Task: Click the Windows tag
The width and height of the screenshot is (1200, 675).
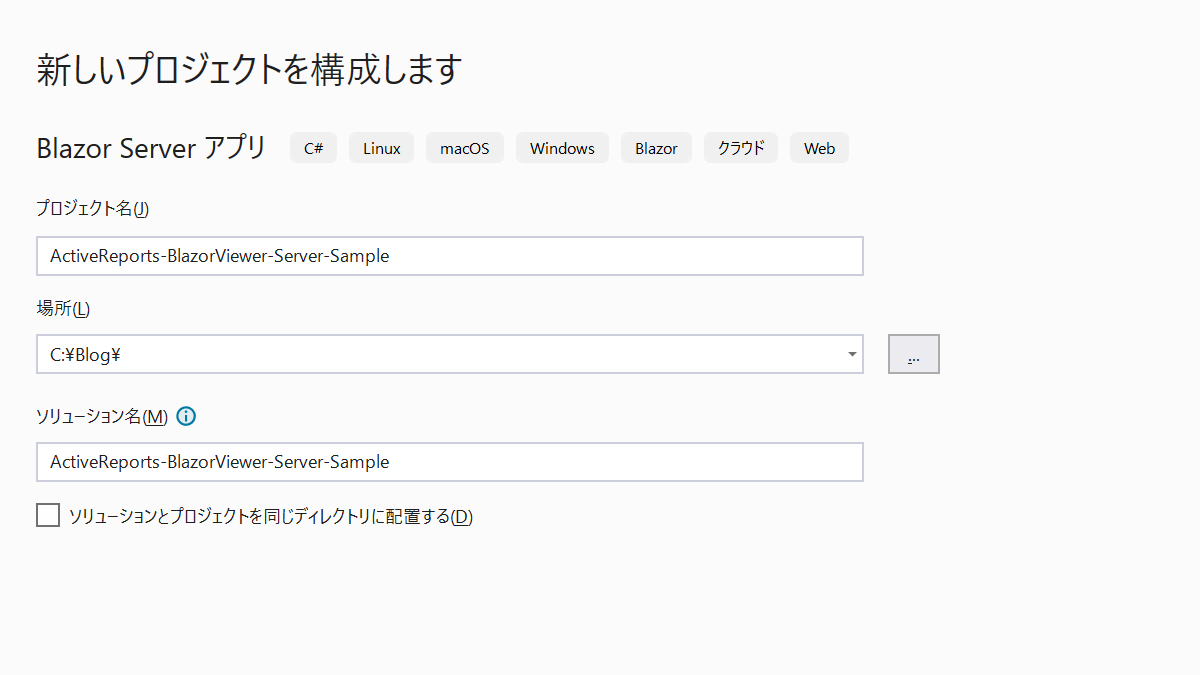Action: (562, 148)
